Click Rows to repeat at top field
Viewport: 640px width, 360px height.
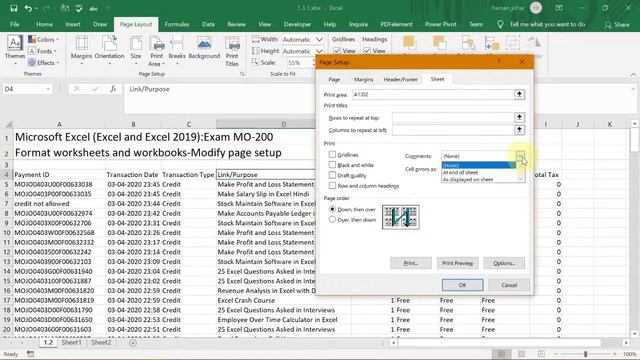click(x=453, y=118)
